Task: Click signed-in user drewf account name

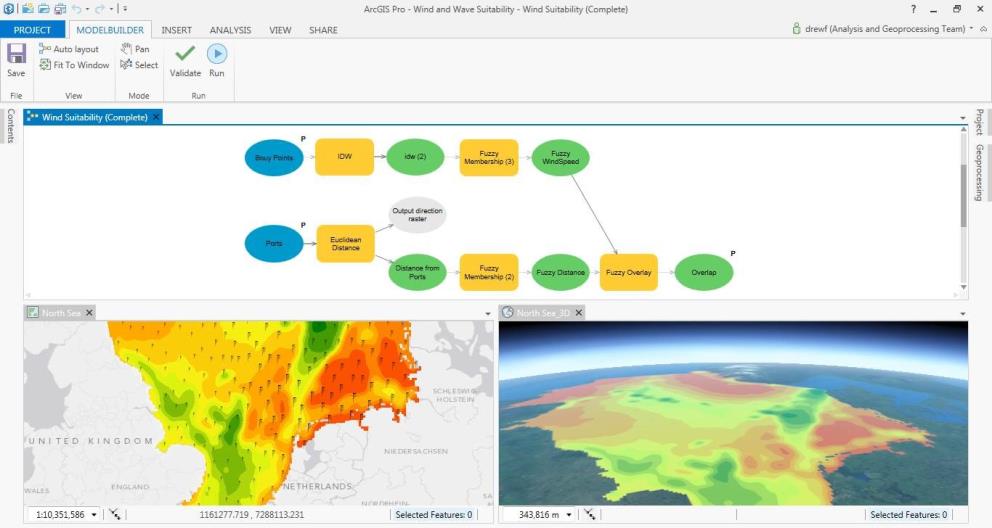Action: pos(885,28)
